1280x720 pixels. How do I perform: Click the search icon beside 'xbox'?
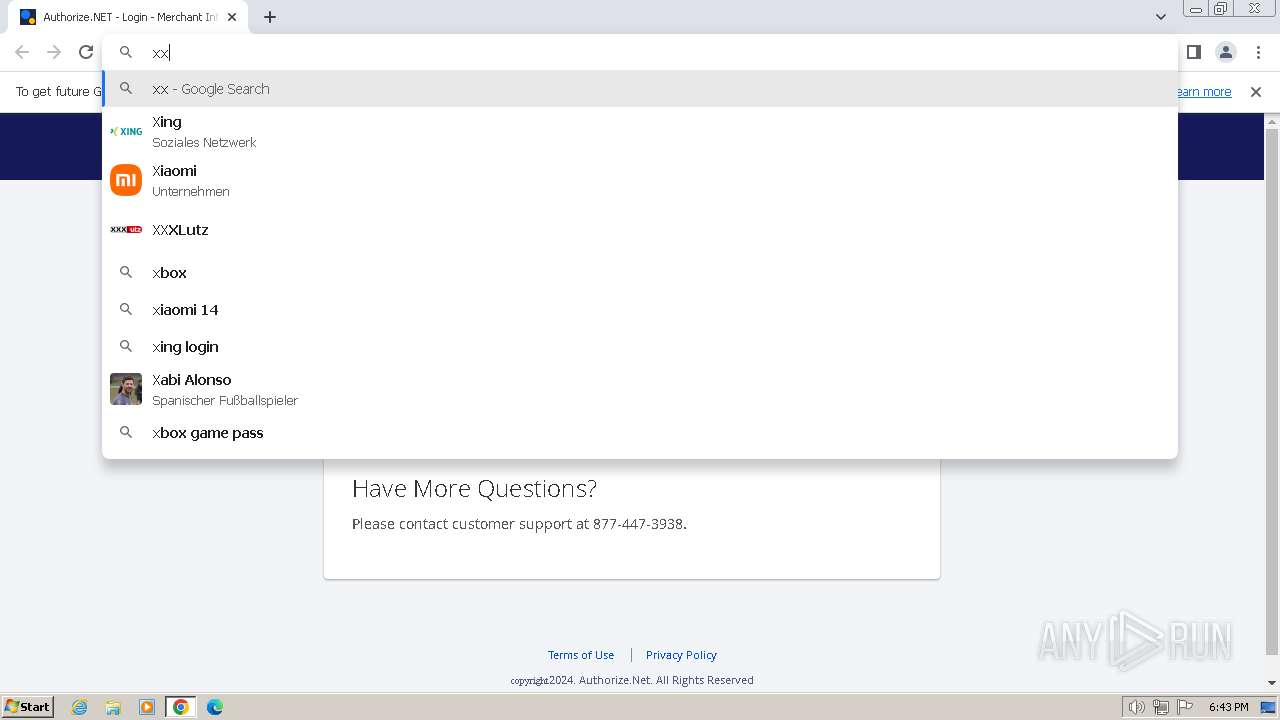[x=126, y=272]
